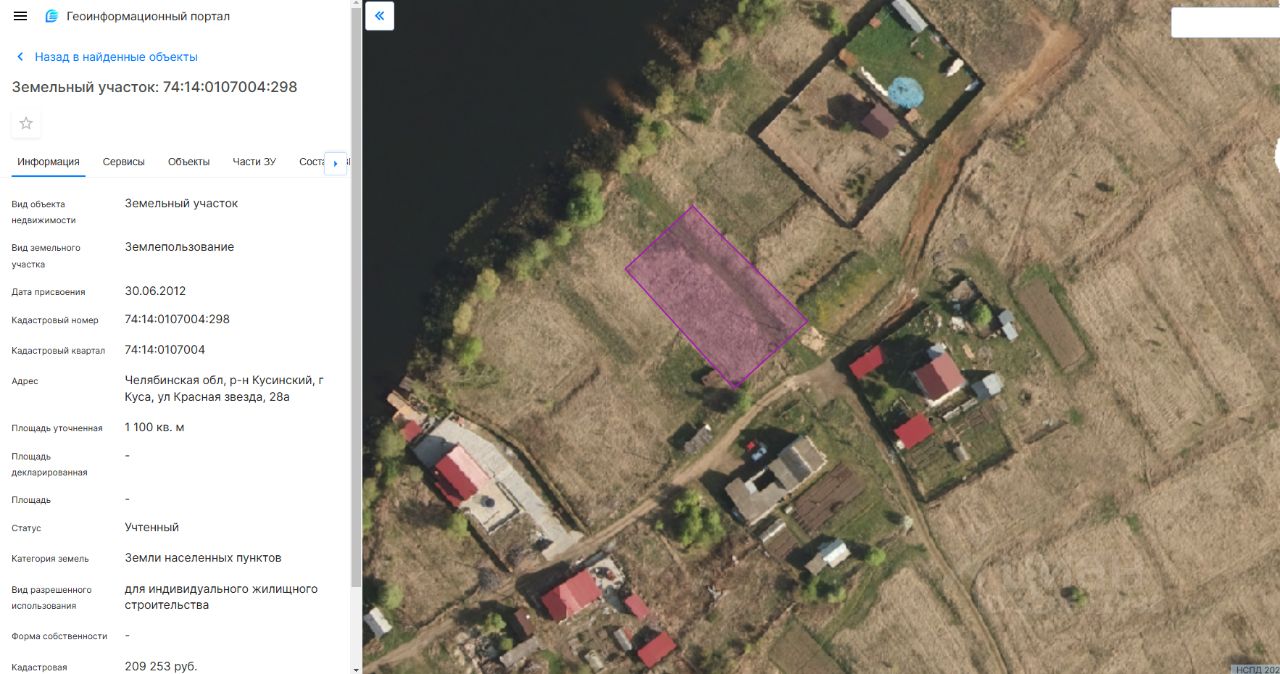This screenshot has width=1280, height=674.
Task: Switch to the Сервисы tab
Action: tap(124, 162)
